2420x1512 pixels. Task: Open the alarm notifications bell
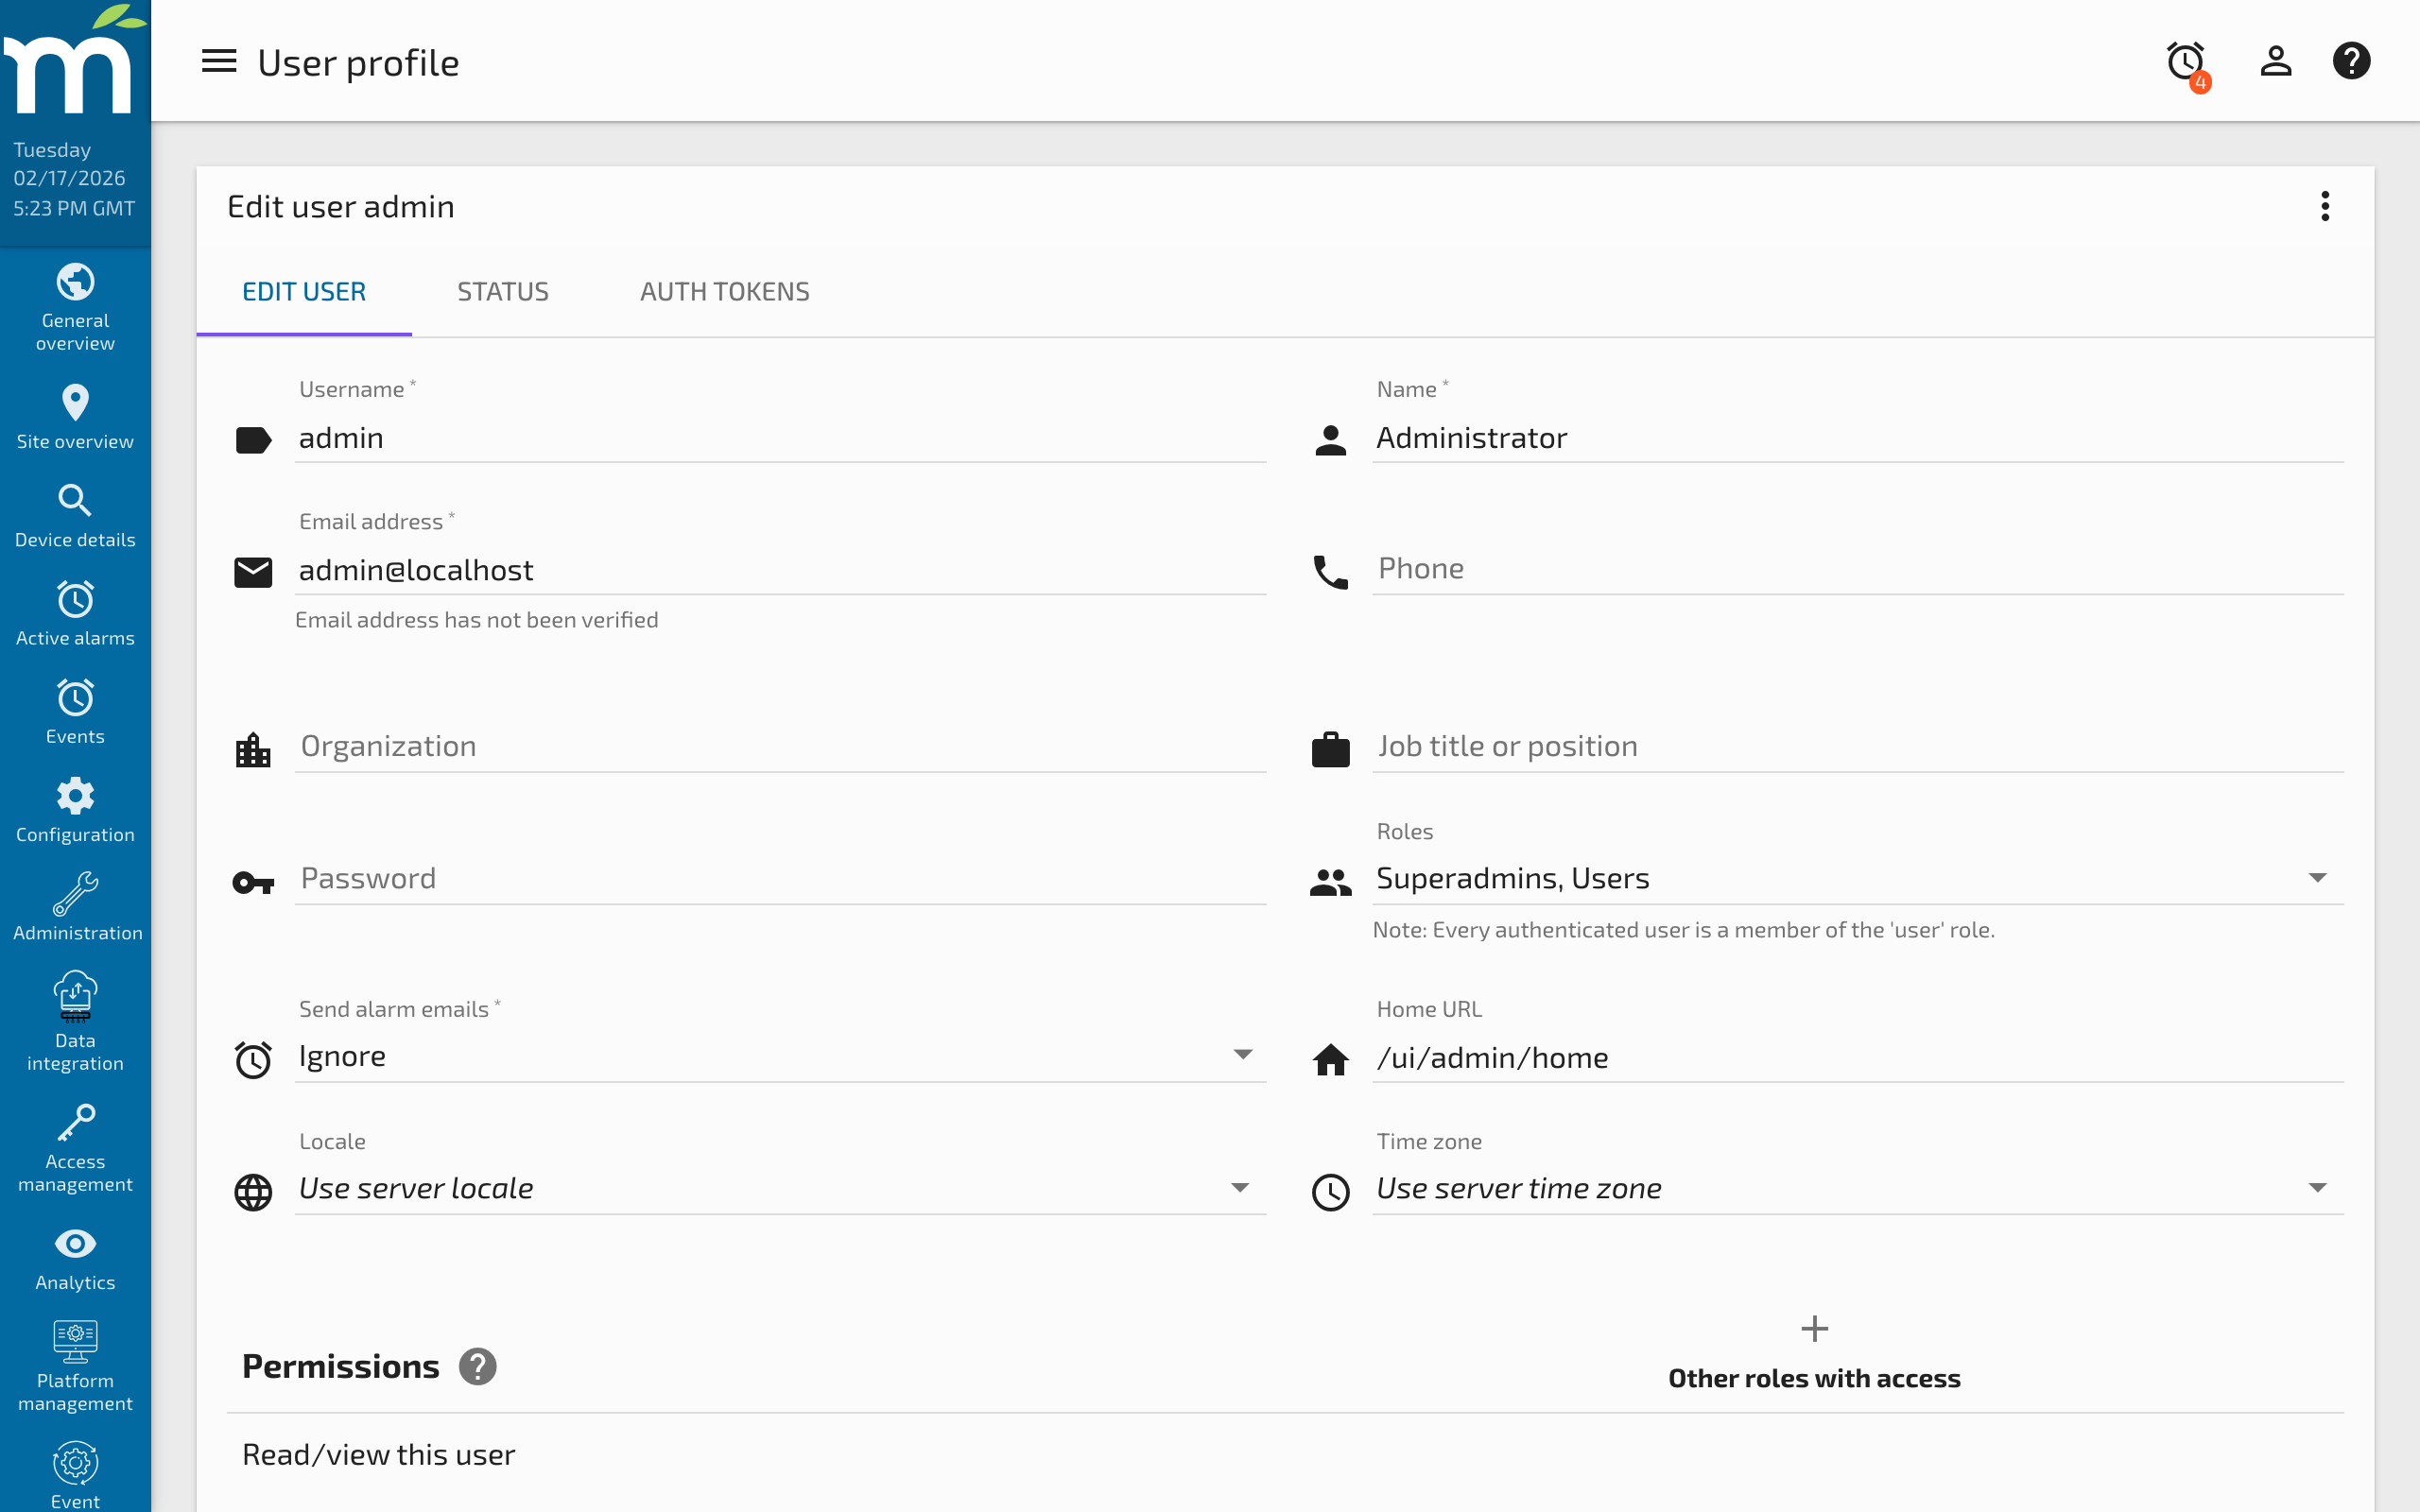[x=2186, y=61]
